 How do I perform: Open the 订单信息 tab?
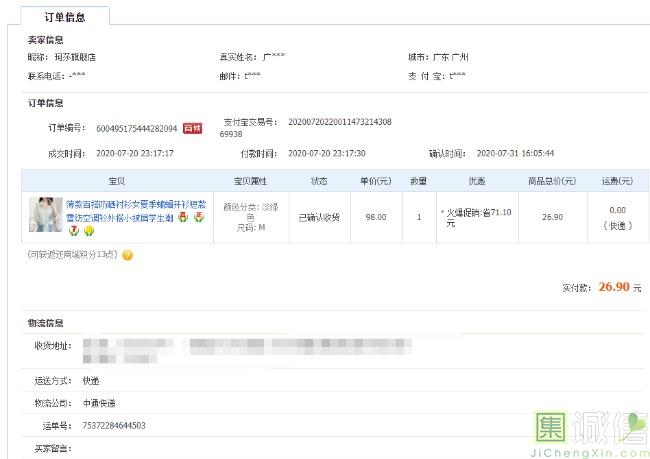coord(65,17)
